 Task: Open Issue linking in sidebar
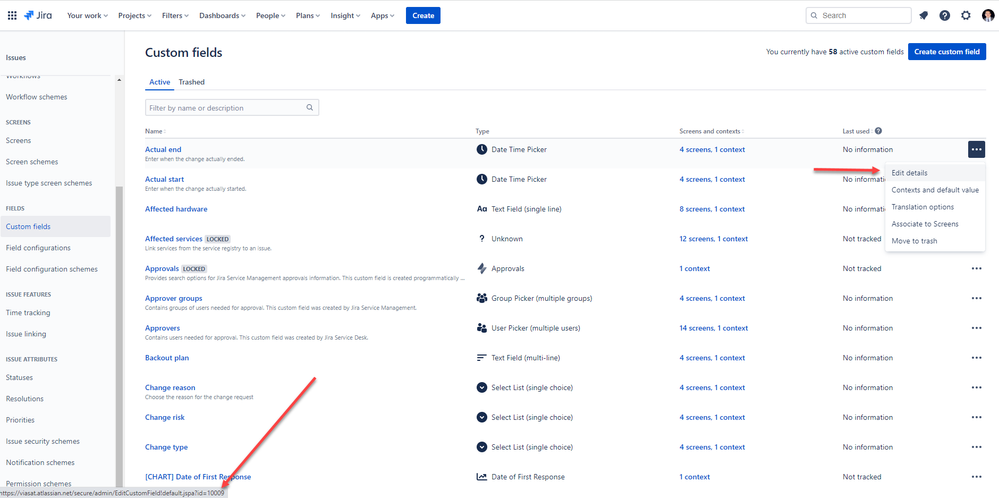click(26, 334)
